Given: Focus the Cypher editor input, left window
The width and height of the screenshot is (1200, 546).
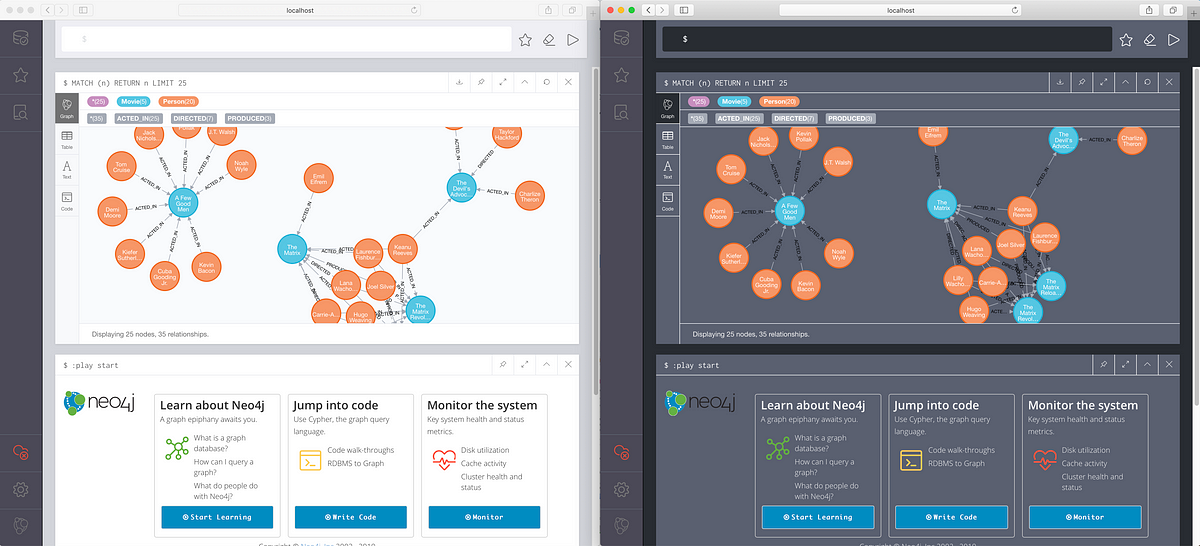Looking at the screenshot, I should click(287, 39).
